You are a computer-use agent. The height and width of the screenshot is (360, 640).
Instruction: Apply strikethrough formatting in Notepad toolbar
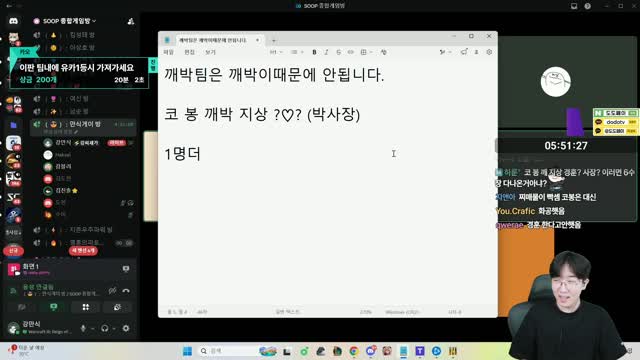[338, 52]
